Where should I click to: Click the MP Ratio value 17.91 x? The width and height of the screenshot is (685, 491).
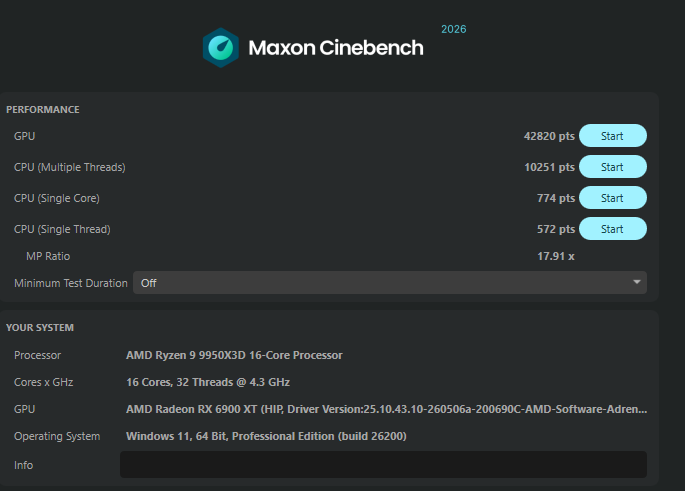pos(556,256)
